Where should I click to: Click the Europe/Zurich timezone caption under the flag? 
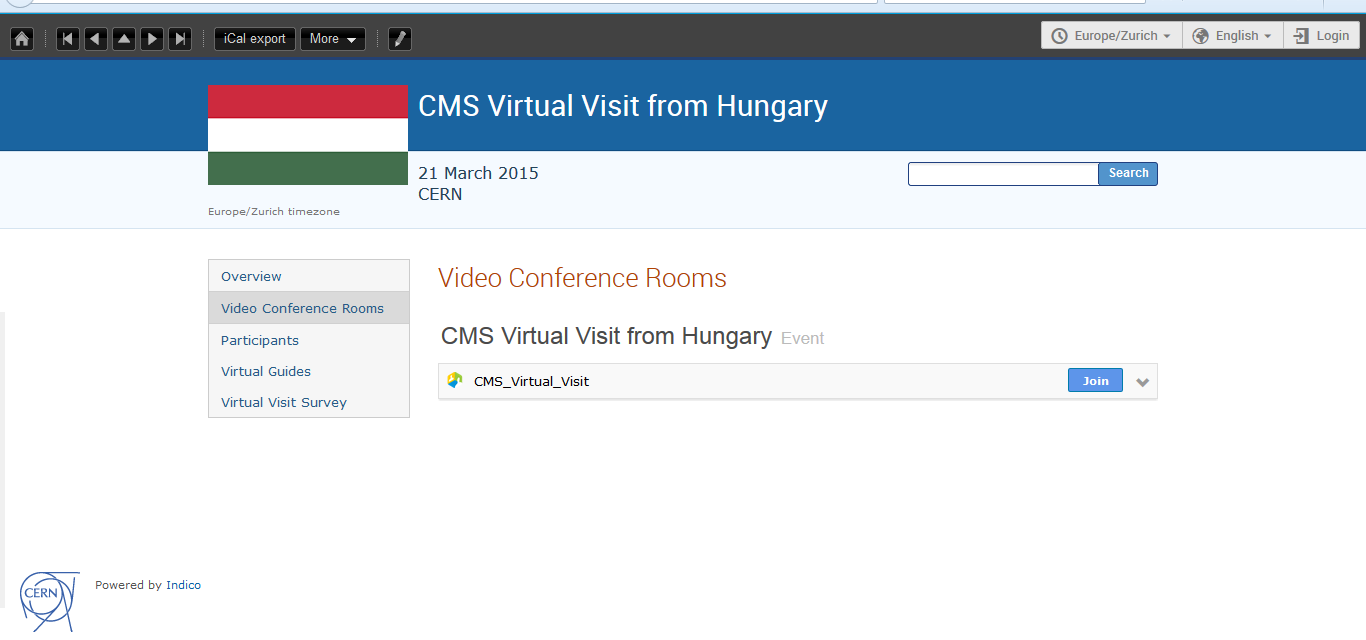(274, 212)
